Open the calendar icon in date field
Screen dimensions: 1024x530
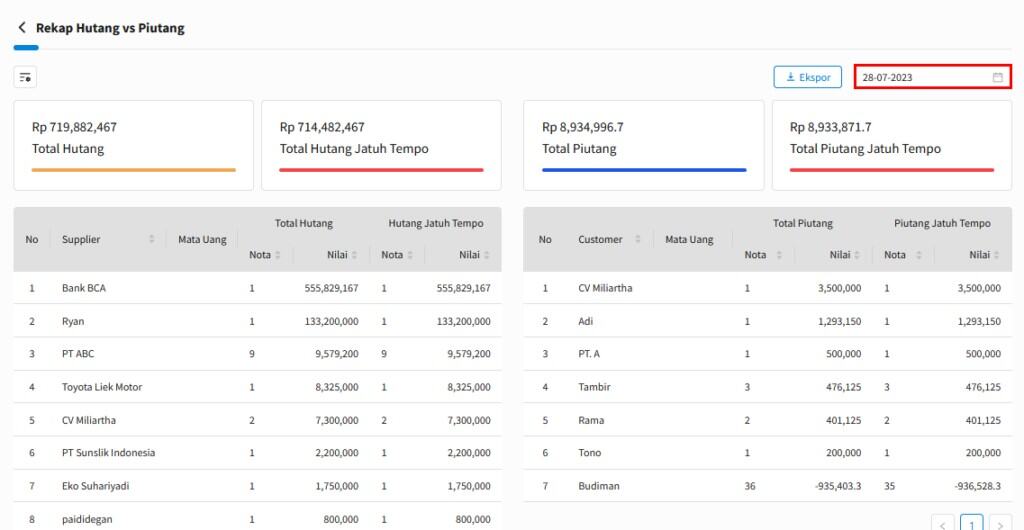(x=997, y=77)
